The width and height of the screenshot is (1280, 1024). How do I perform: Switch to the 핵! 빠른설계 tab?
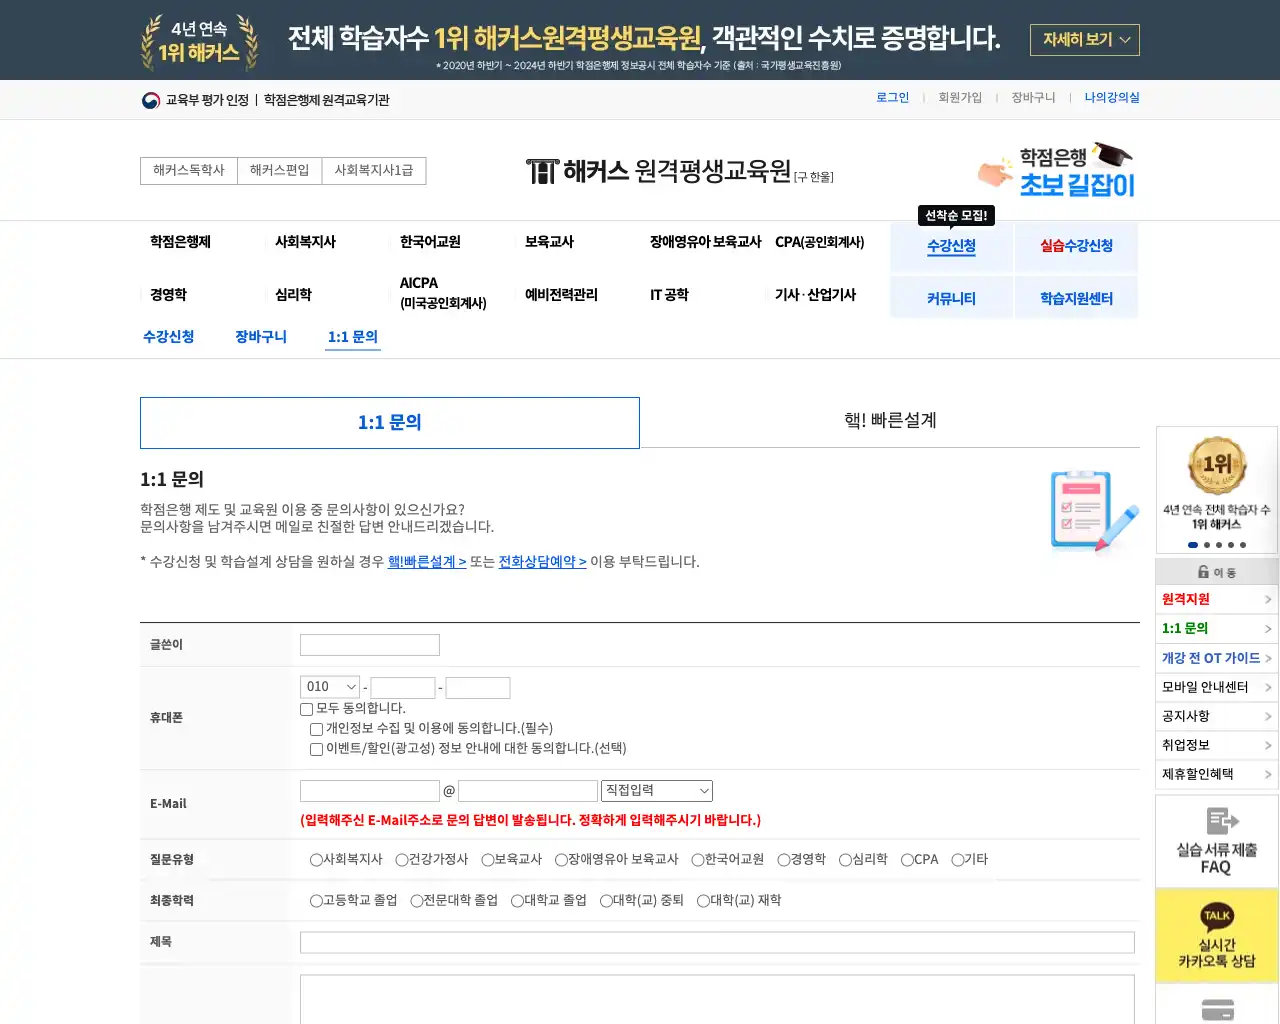(889, 422)
